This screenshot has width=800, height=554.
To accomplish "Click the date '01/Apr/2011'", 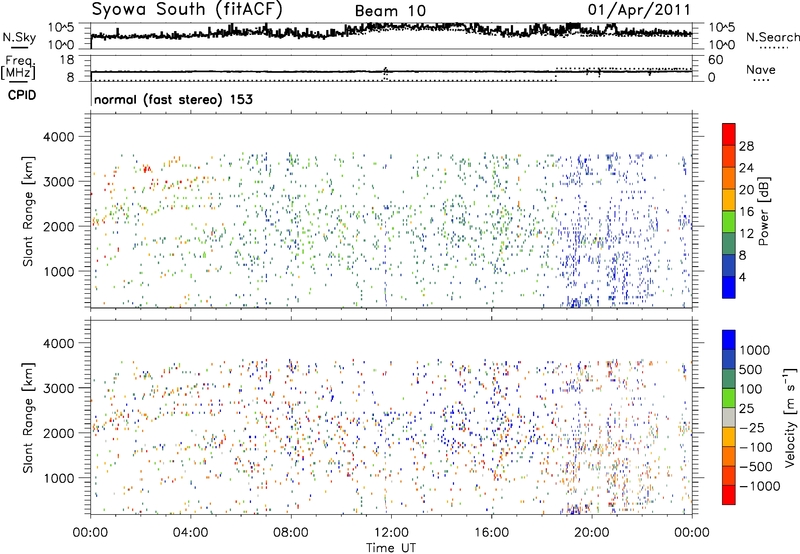I will click(639, 10).
